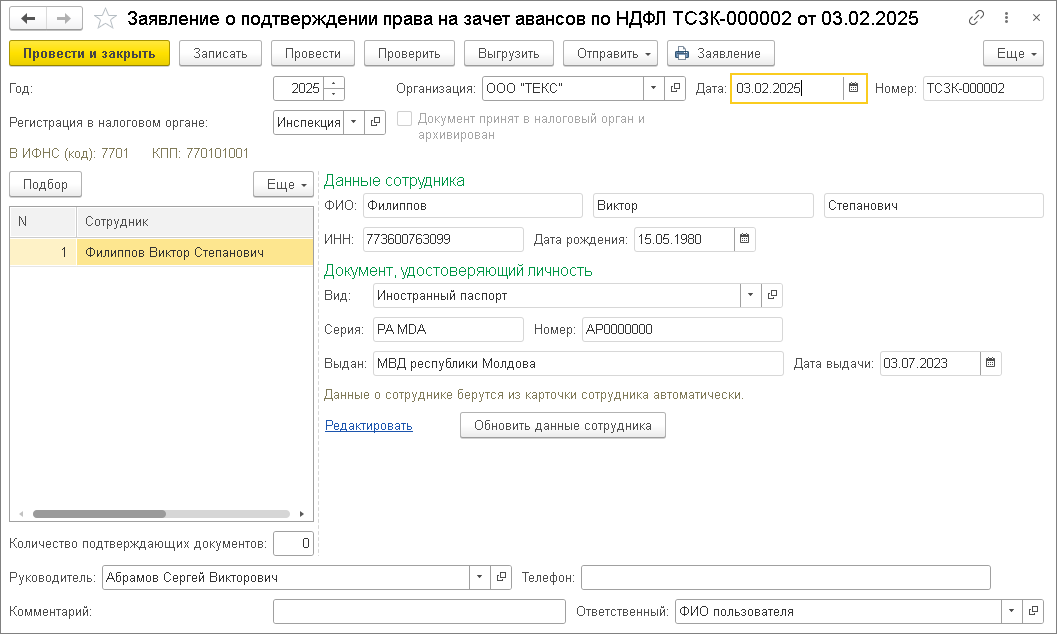
Task: Open the three-dot window options menu
Action: (1006, 18)
